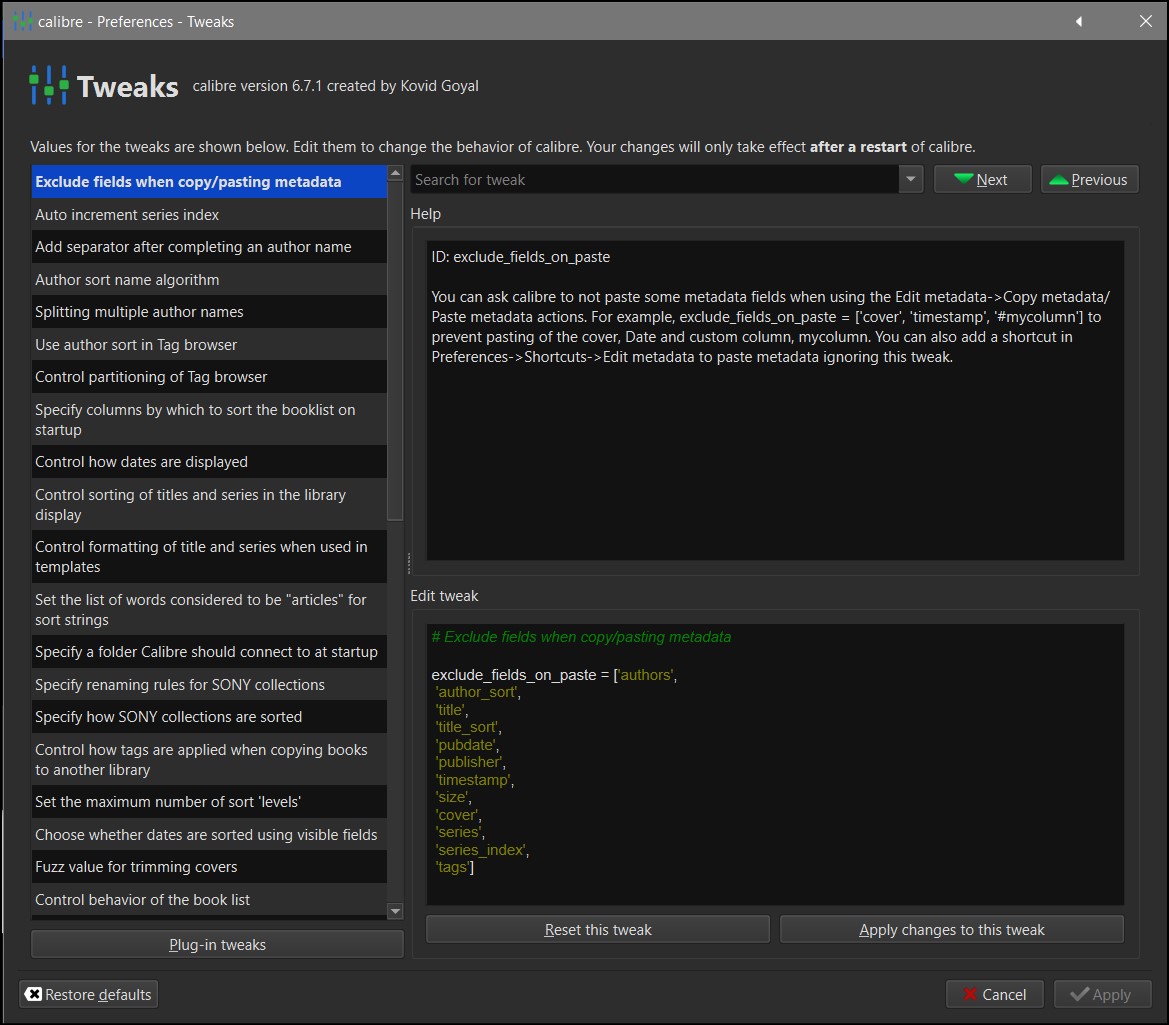Image resolution: width=1169 pixels, height=1025 pixels.
Task: Select 'Specify how SONY collections are sorted'
Action: (209, 716)
